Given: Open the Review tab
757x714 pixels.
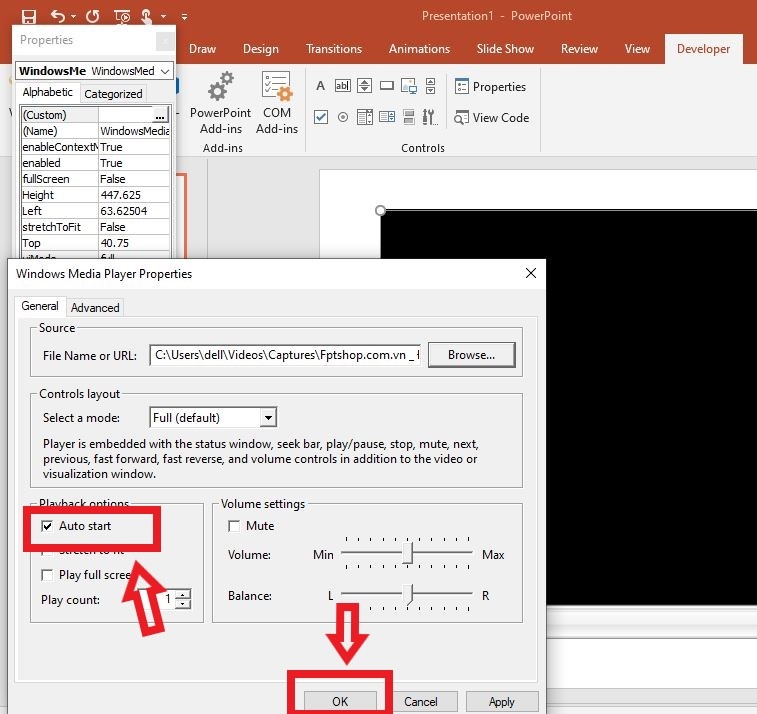Looking at the screenshot, I should [x=579, y=49].
